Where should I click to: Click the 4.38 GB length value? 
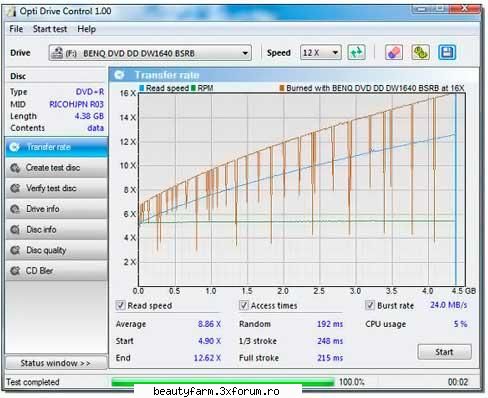click(89, 116)
